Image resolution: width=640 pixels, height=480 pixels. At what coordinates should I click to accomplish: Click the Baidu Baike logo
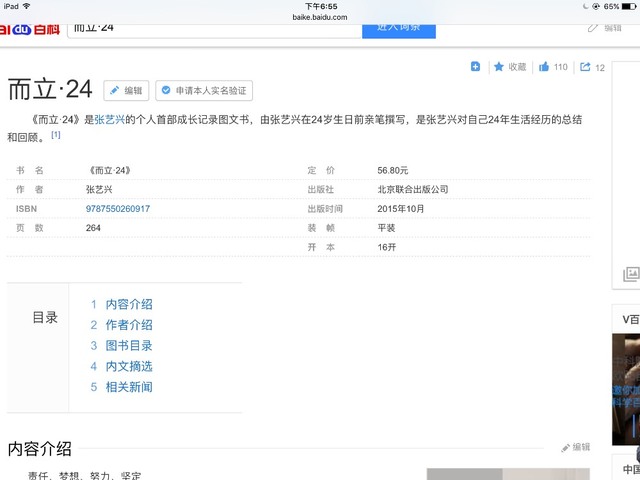(29, 29)
